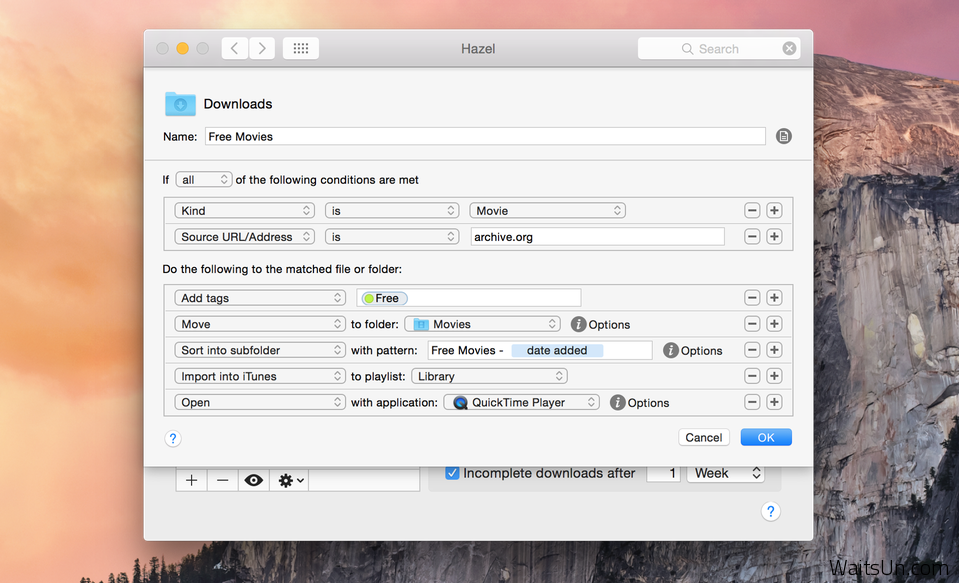Viewport: 959px width, 583px height.
Task: Click the 'archive.org' address text field
Action: 598,237
